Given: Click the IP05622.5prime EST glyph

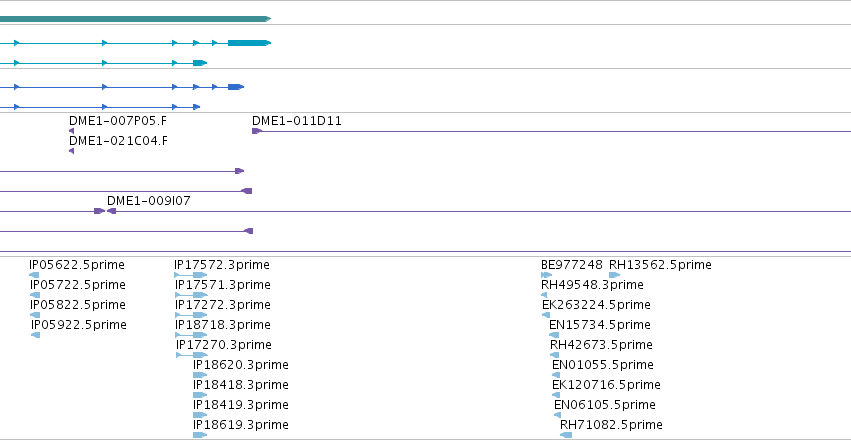Looking at the screenshot, I should (34, 275).
